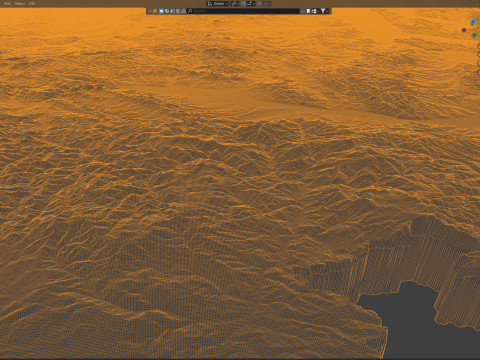Open the editor type dropdown beside the search bar
480x360 pixels.
click(150, 11)
